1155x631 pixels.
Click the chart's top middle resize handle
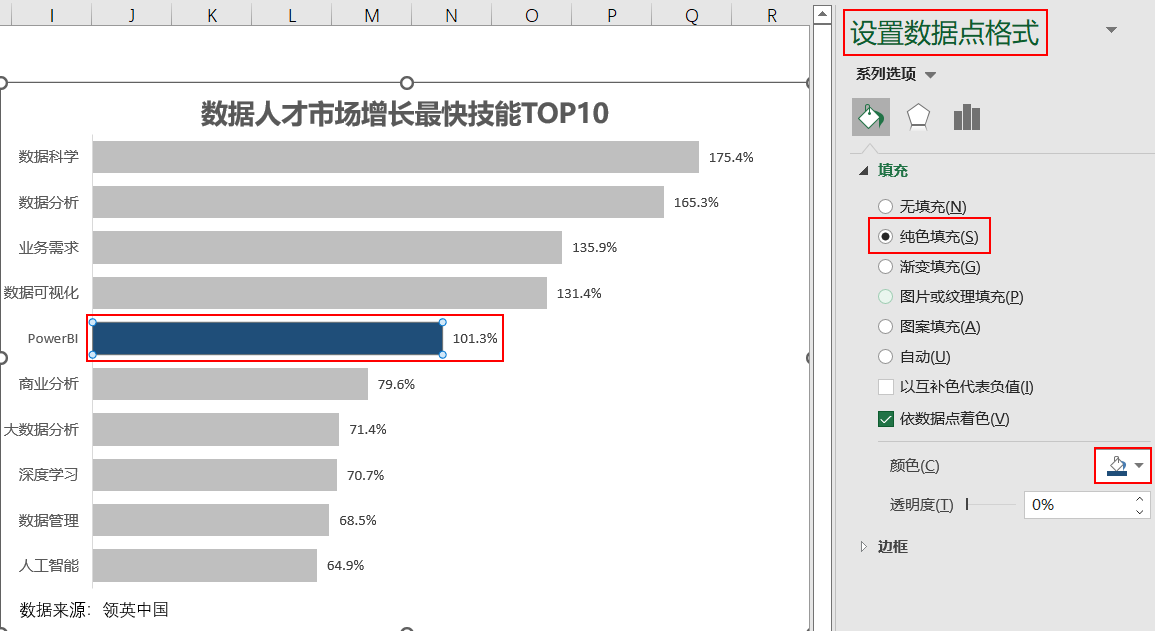click(407, 82)
